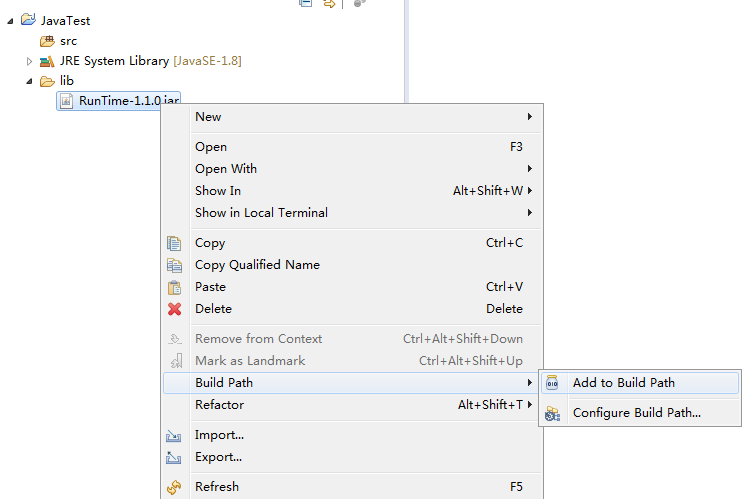Click the Copy icon in context menu

click(x=174, y=243)
